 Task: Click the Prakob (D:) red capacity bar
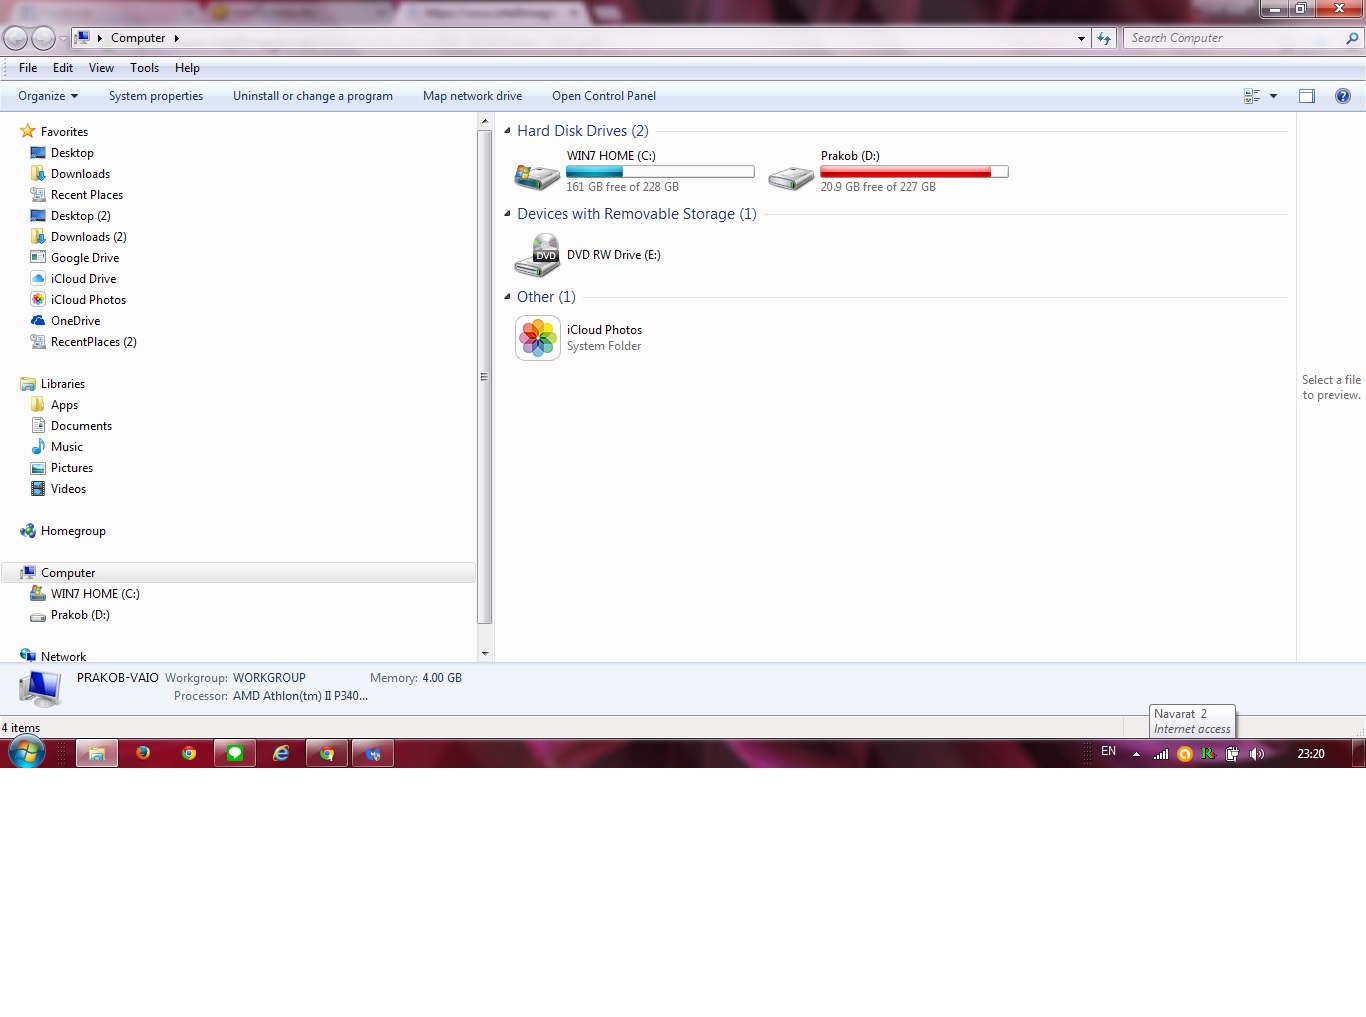914,172
